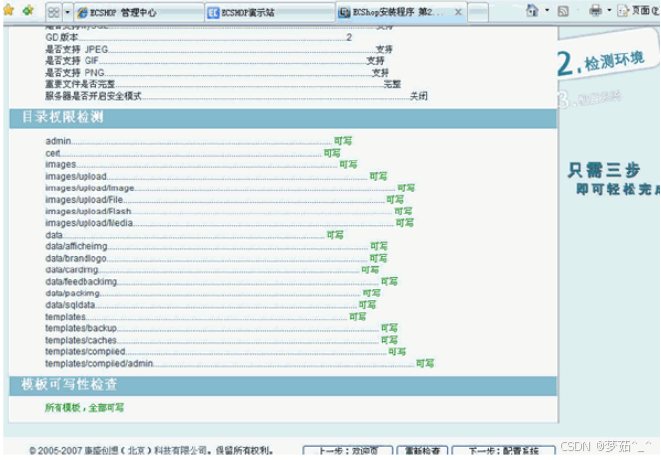This screenshot has height=460, width=661.
Task: Click the Home icon
Action: (532, 11)
